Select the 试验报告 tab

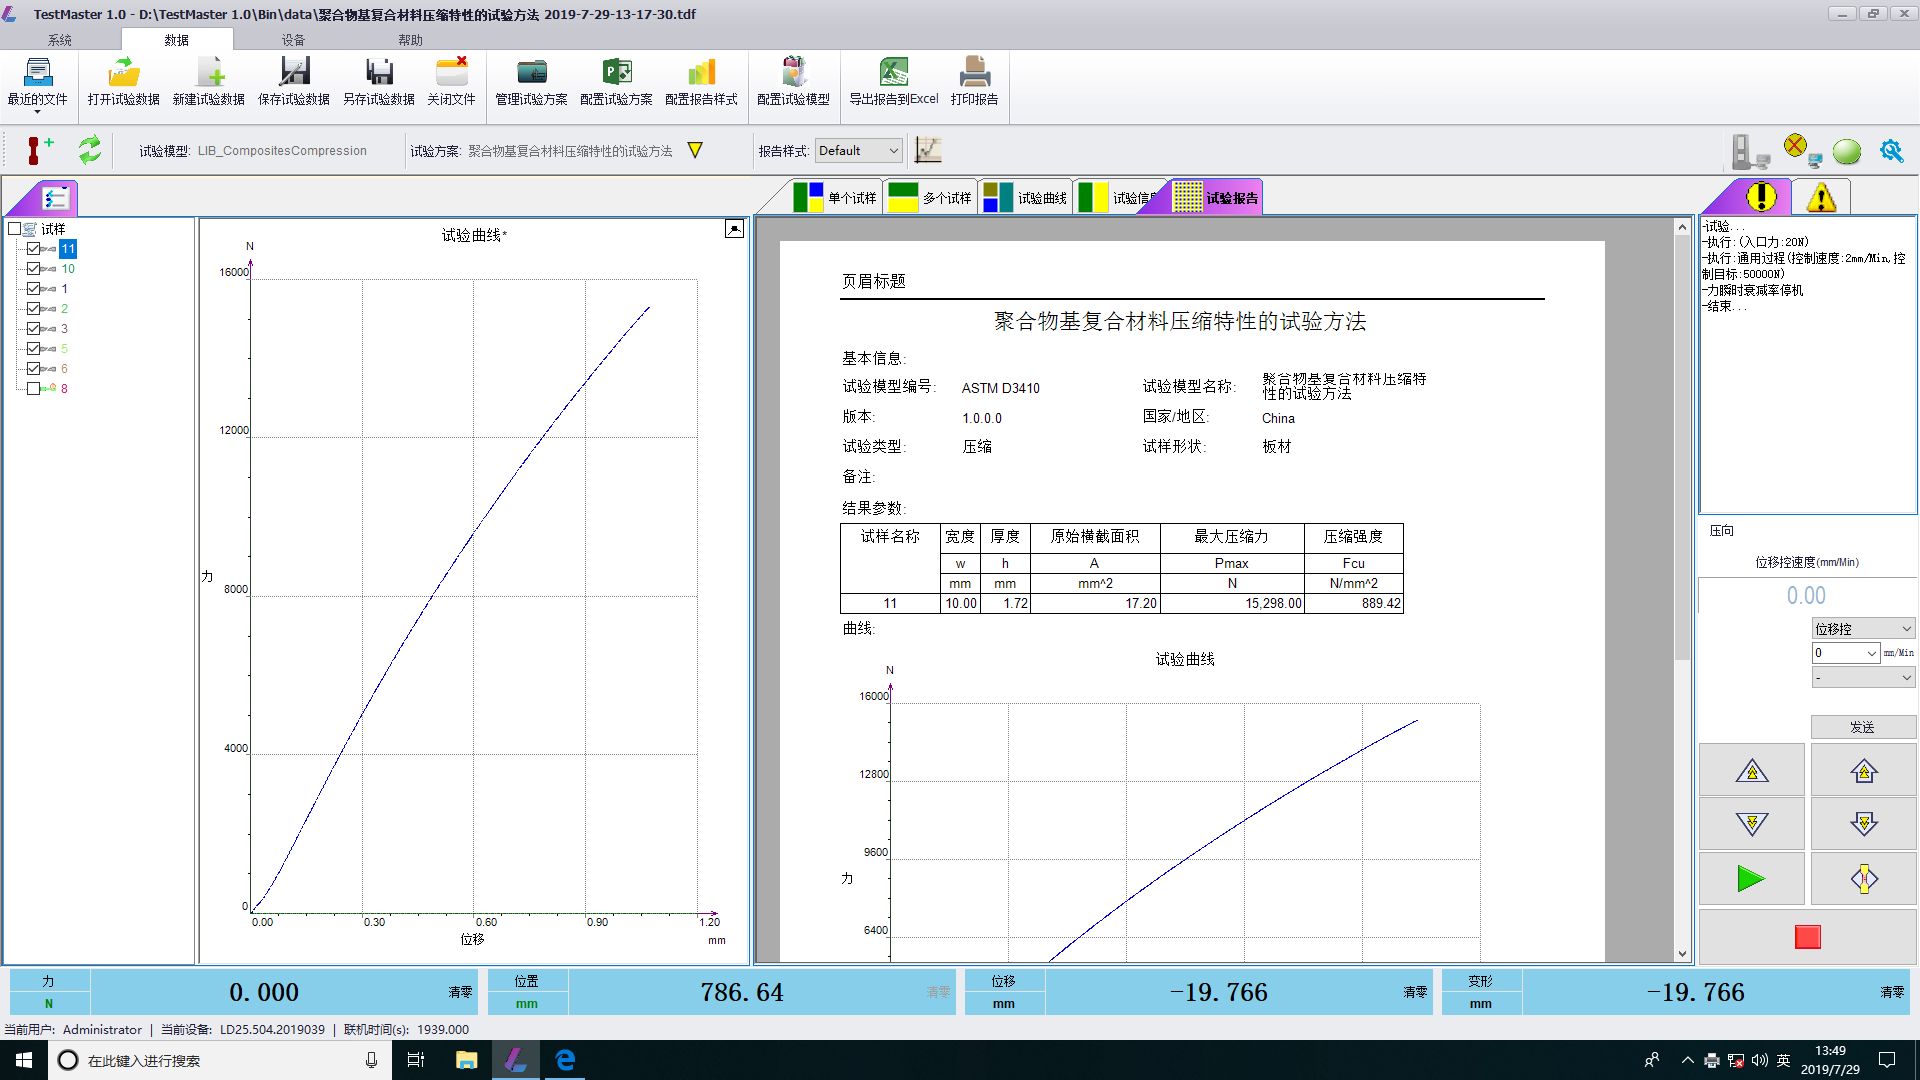point(1213,196)
